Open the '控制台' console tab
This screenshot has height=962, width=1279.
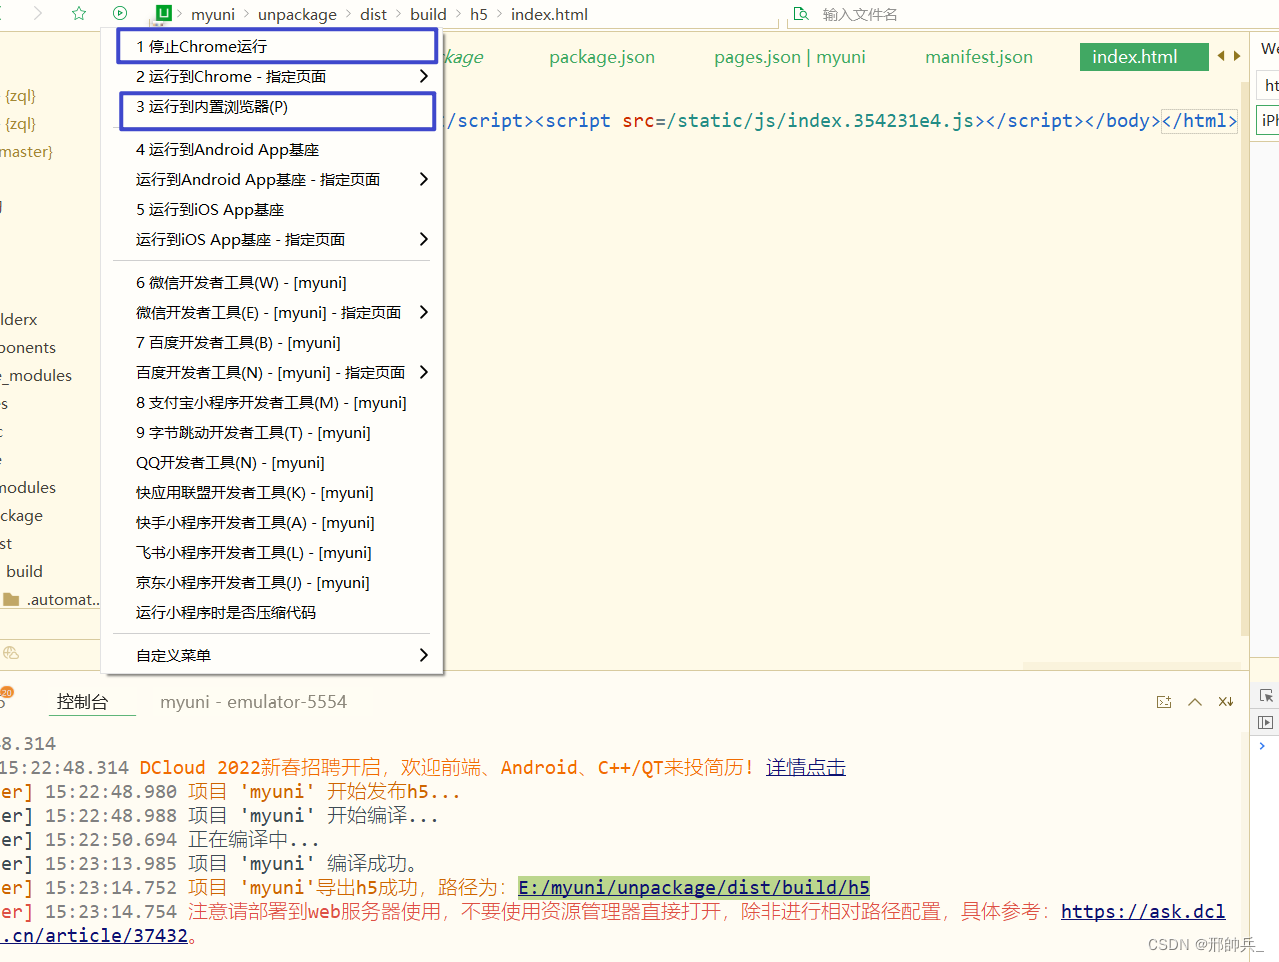(82, 702)
